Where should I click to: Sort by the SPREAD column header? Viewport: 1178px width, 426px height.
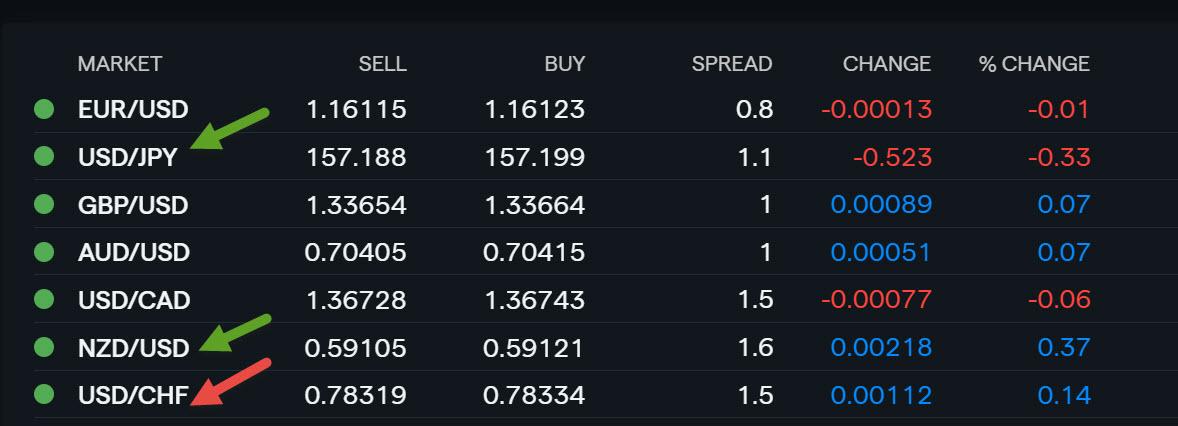pos(732,64)
